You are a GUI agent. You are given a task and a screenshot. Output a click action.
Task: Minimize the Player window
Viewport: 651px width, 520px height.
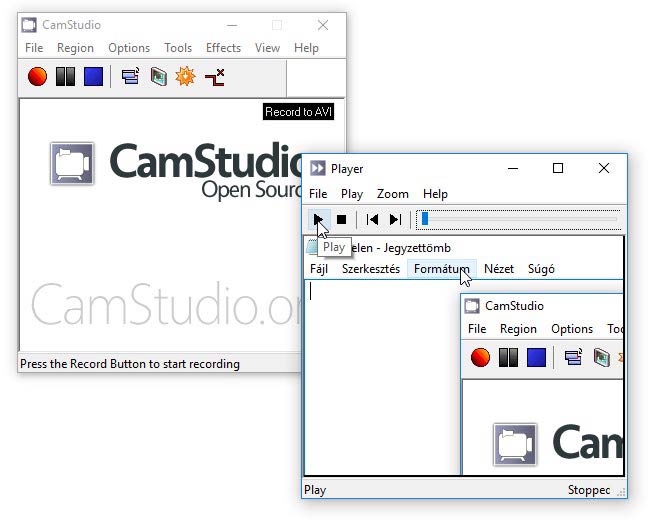[x=513, y=168]
